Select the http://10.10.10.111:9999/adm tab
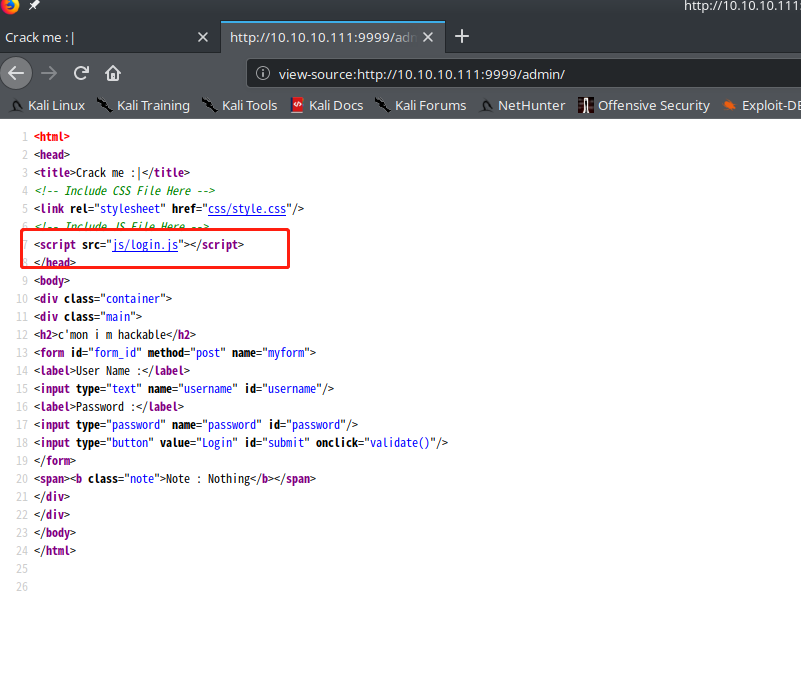Viewport: 801px width, 681px height. 323,37
